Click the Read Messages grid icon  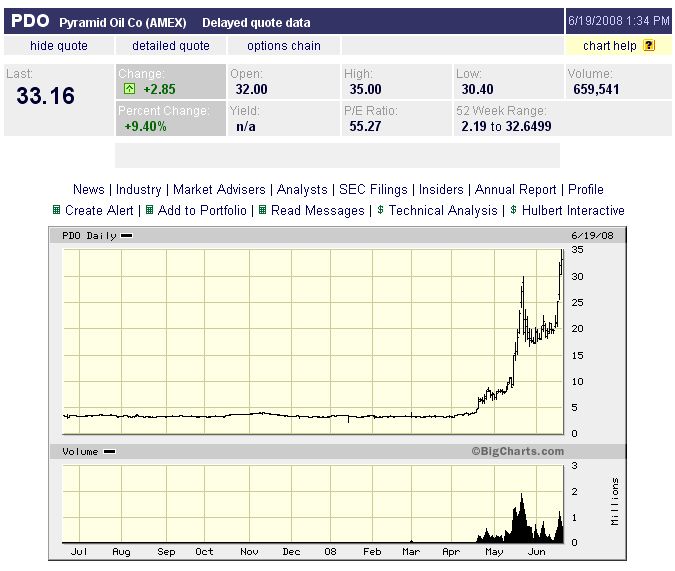(x=262, y=210)
